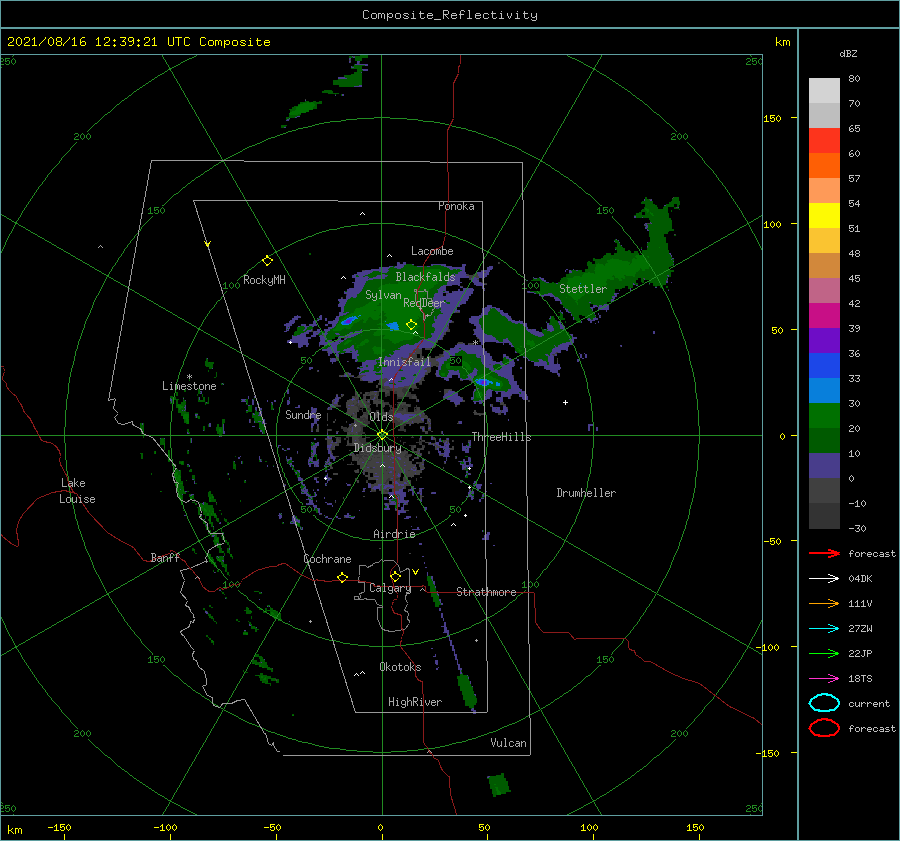Click the 27ZW legend text
The image size is (900, 841).
(x=860, y=629)
